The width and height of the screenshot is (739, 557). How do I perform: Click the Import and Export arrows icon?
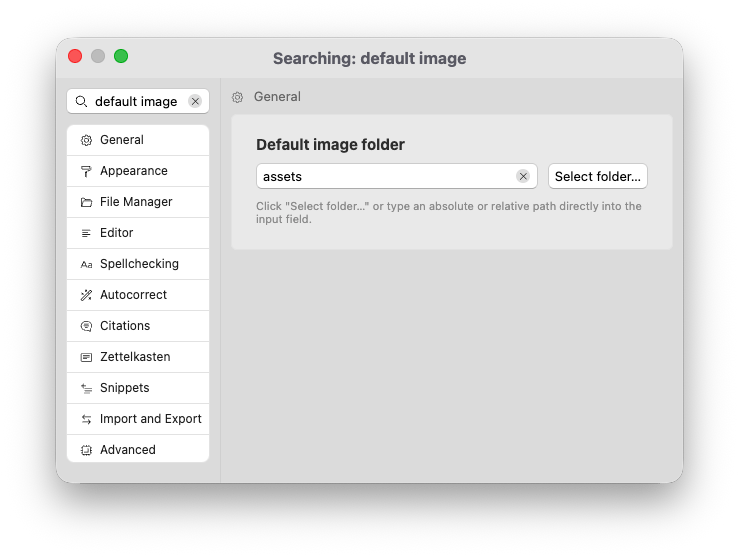[x=86, y=419]
